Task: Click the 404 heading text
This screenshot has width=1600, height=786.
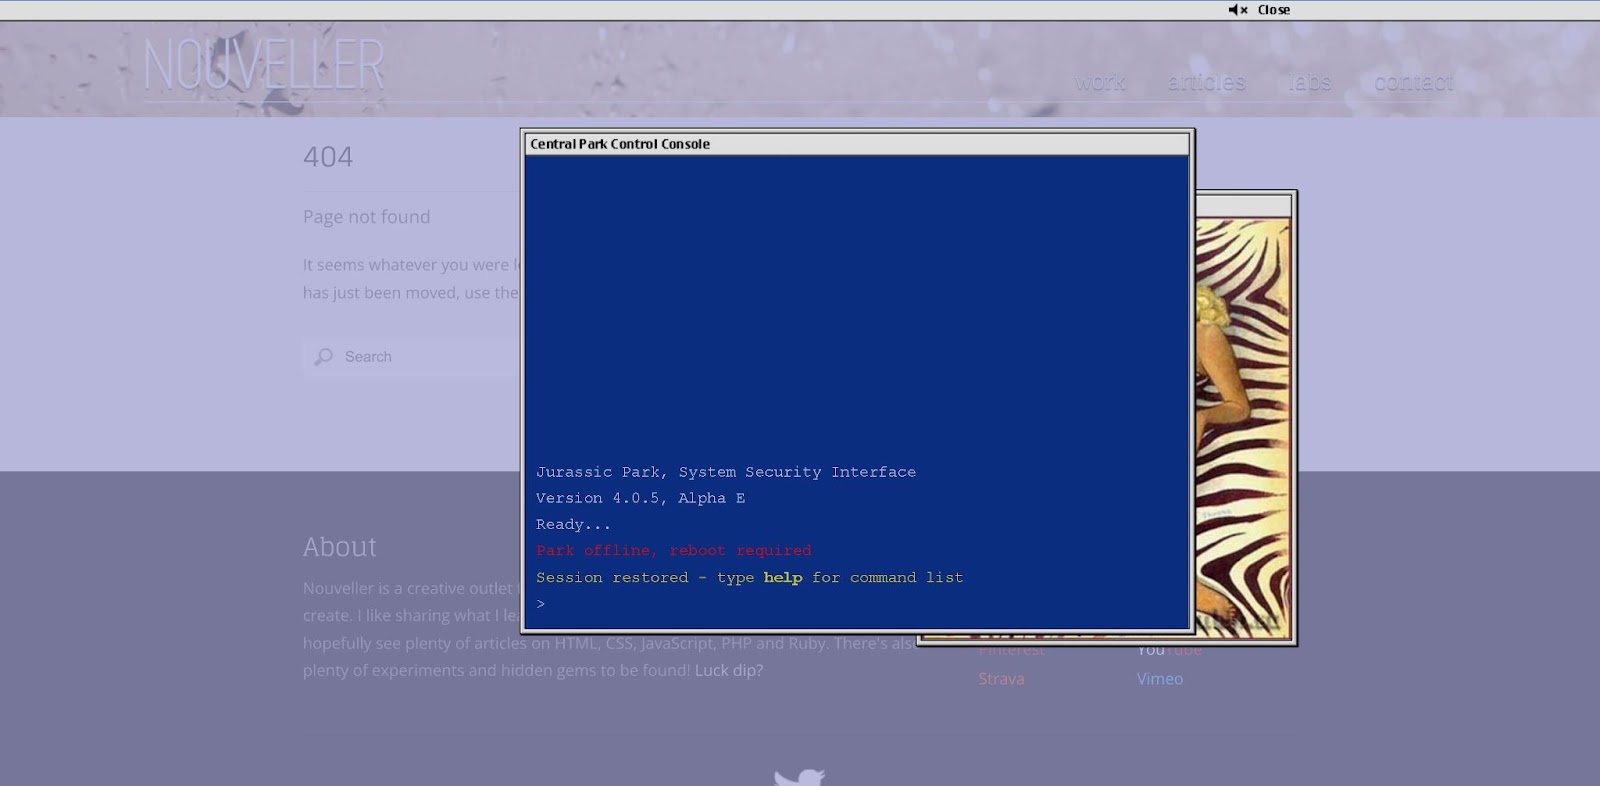Action: [x=328, y=157]
